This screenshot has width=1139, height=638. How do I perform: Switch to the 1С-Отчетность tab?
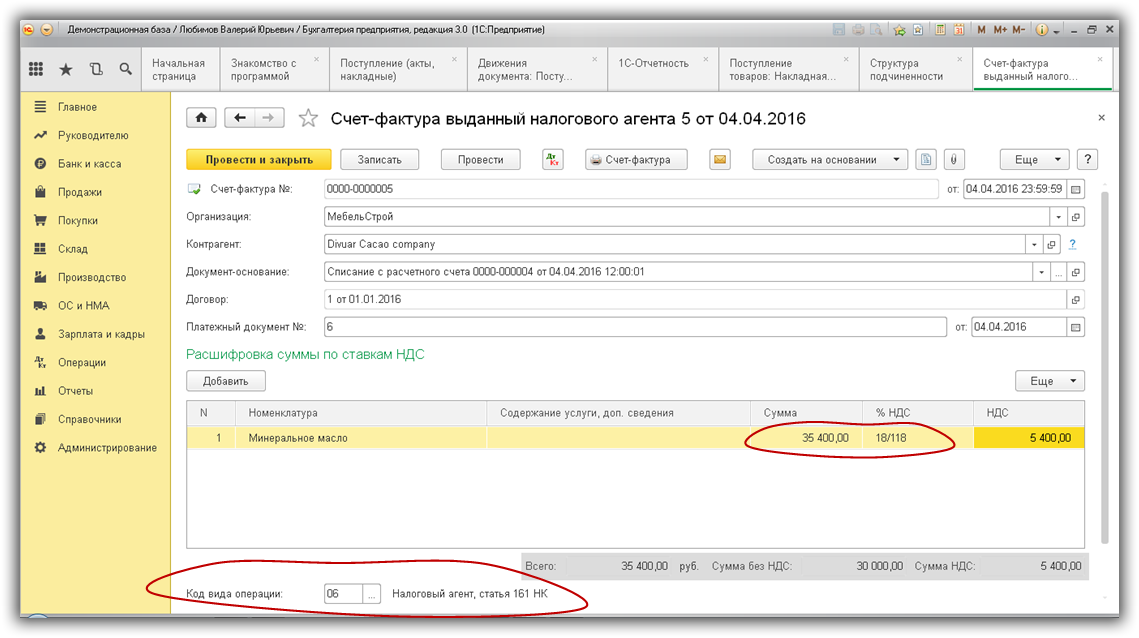(653, 63)
